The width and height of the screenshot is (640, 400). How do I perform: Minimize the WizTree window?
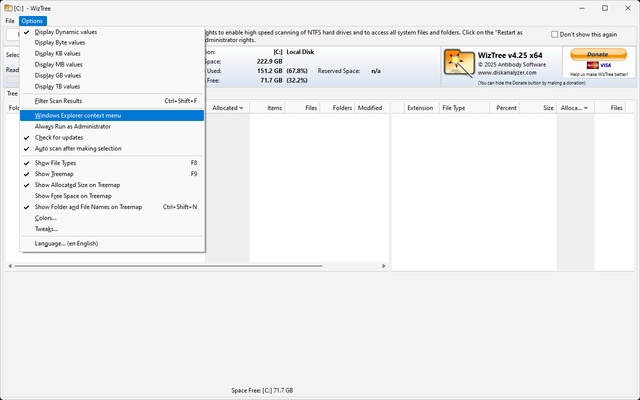(x=582, y=8)
